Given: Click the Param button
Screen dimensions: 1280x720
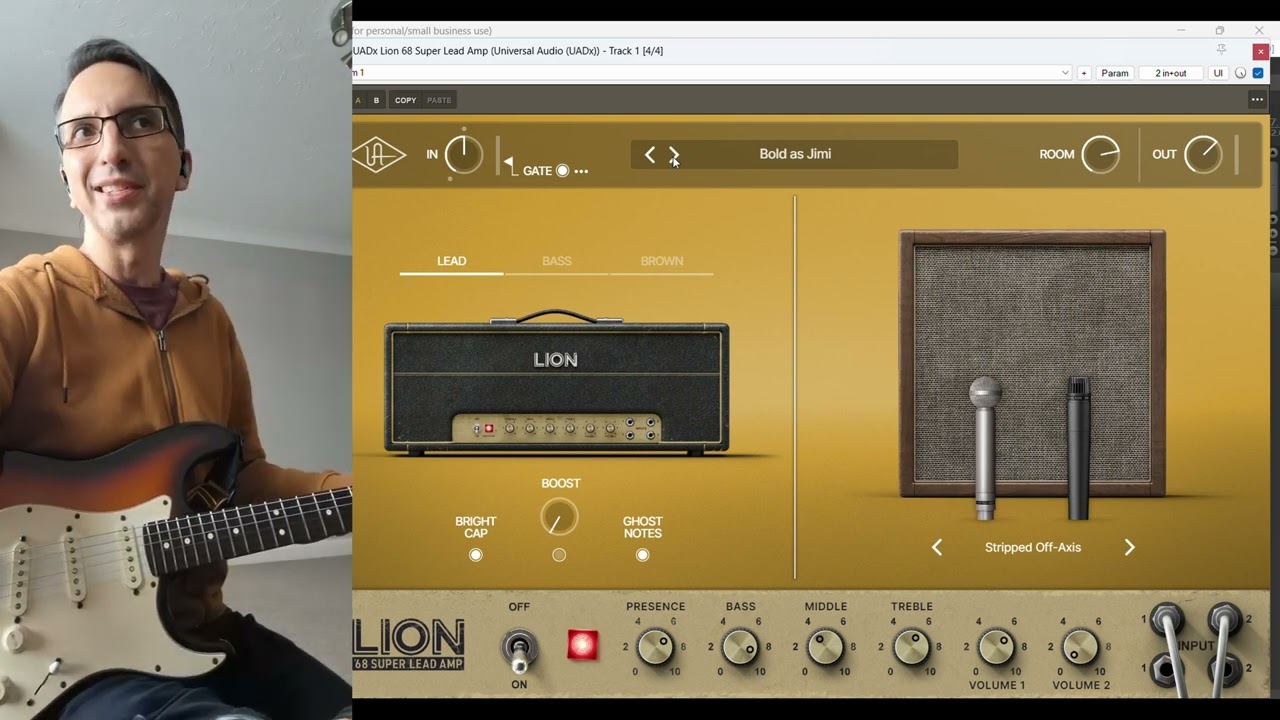Looking at the screenshot, I should point(1115,73).
